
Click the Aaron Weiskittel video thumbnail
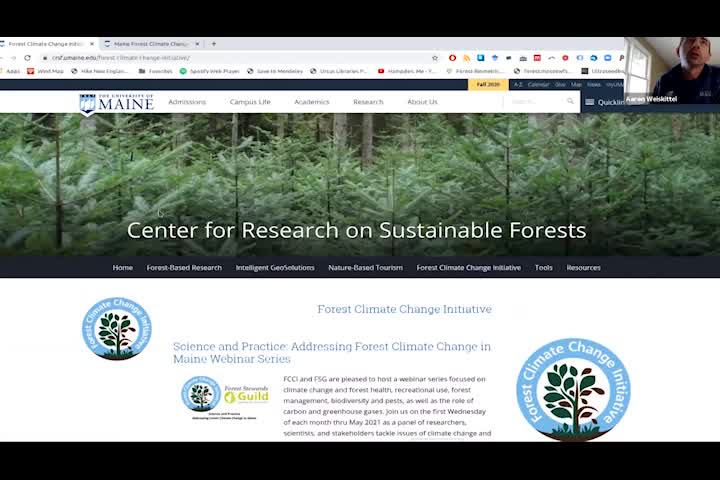pos(672,71)
